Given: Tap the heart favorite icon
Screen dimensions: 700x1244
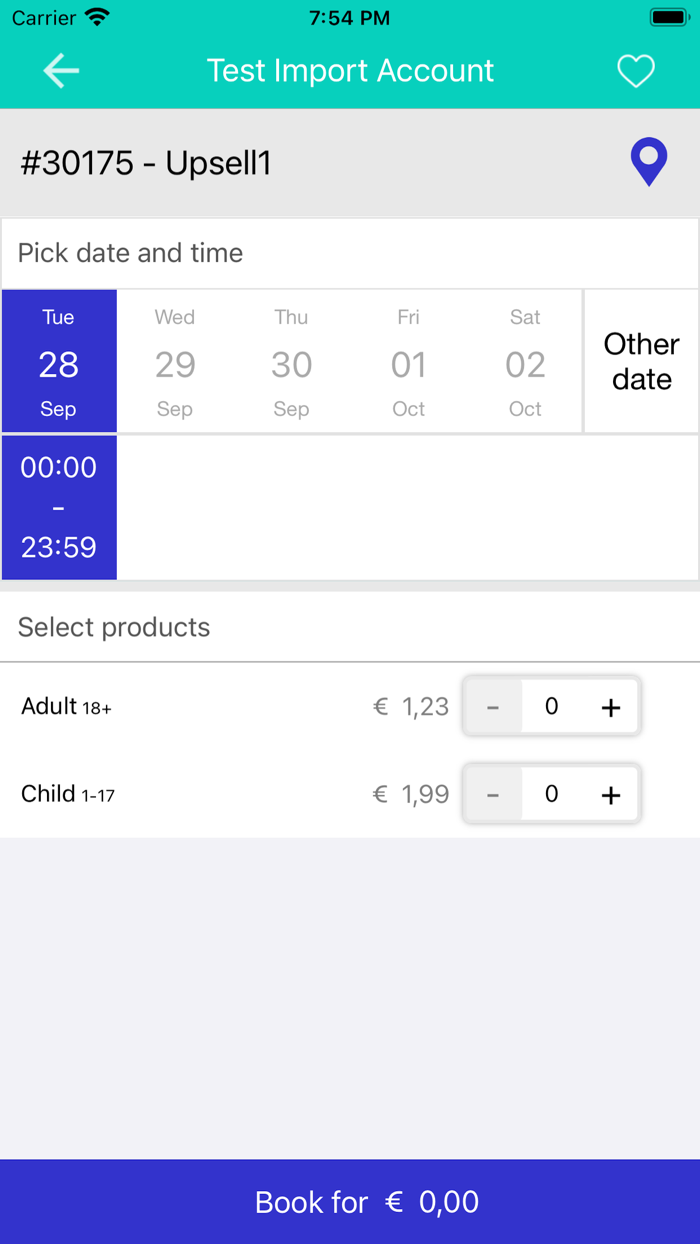Looking at the screenshot, I should click(x=635, y=71).
